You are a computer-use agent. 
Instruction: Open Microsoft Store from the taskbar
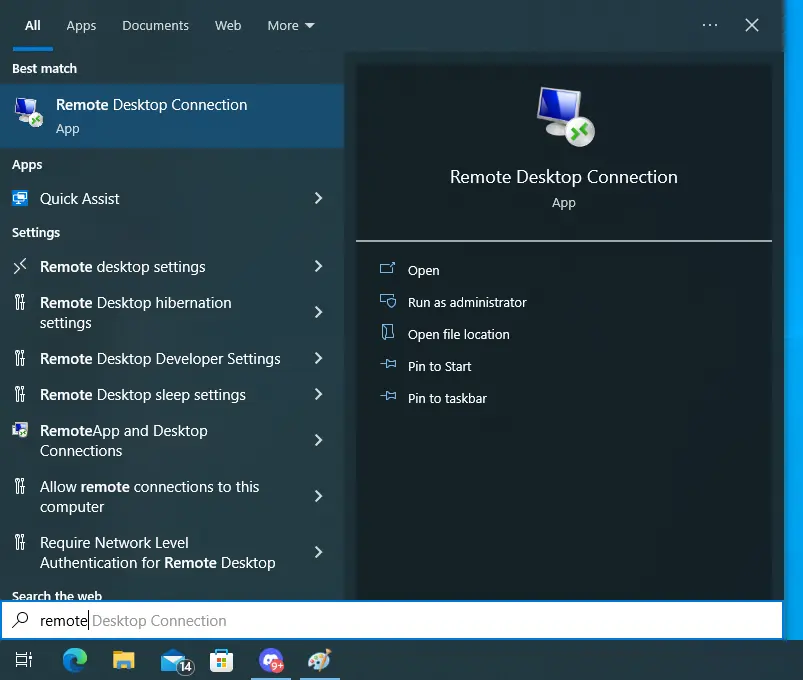222,661
